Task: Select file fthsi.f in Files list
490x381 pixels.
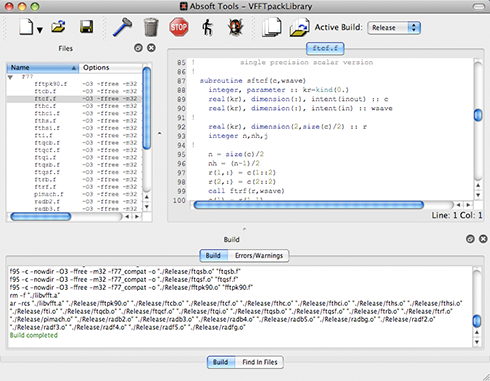Action: tap(47, 128)
